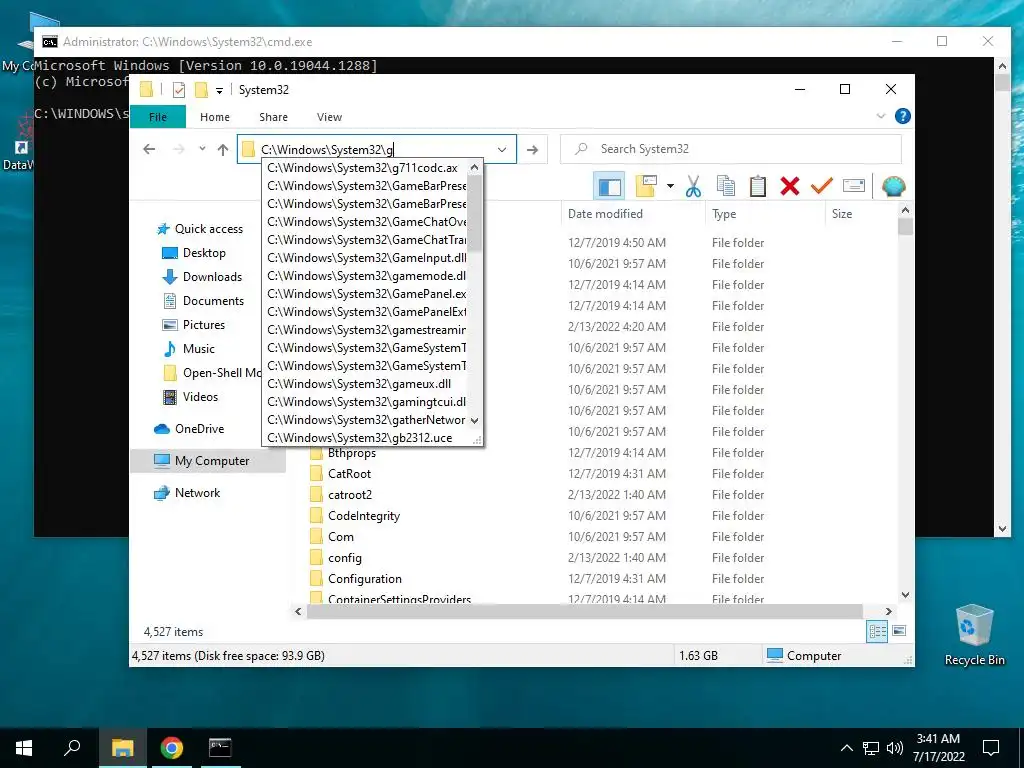The height and width of the screenshot is (768, 1024).
Task: Click the orange checkmark Properties icon
Action: coord(822,187)
